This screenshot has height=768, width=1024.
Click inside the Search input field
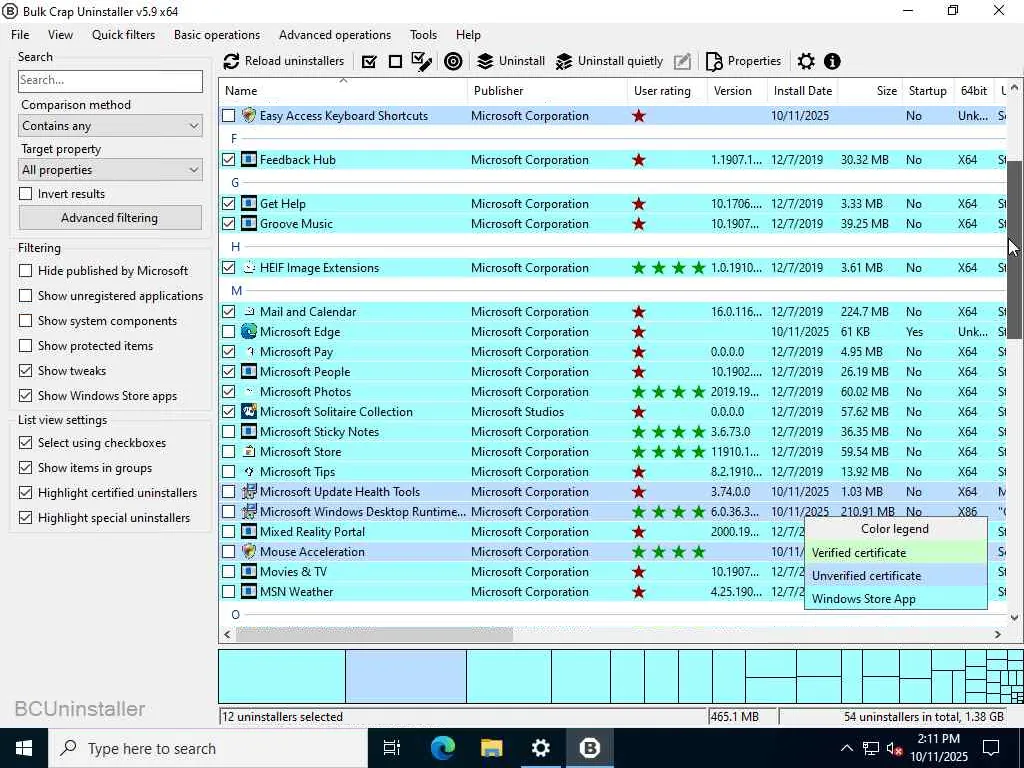[x=110, y=81]
